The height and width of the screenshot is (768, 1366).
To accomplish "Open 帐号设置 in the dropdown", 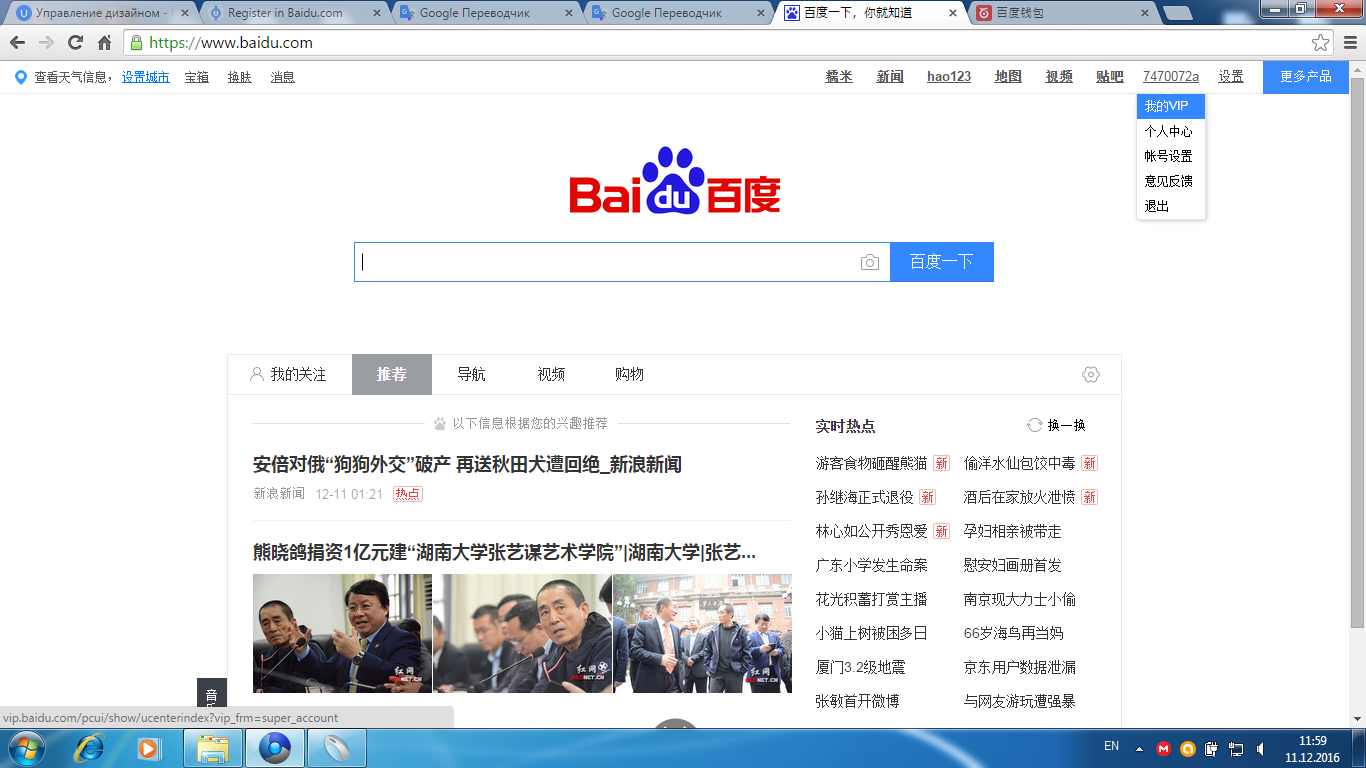I will tap(1171, 156).
